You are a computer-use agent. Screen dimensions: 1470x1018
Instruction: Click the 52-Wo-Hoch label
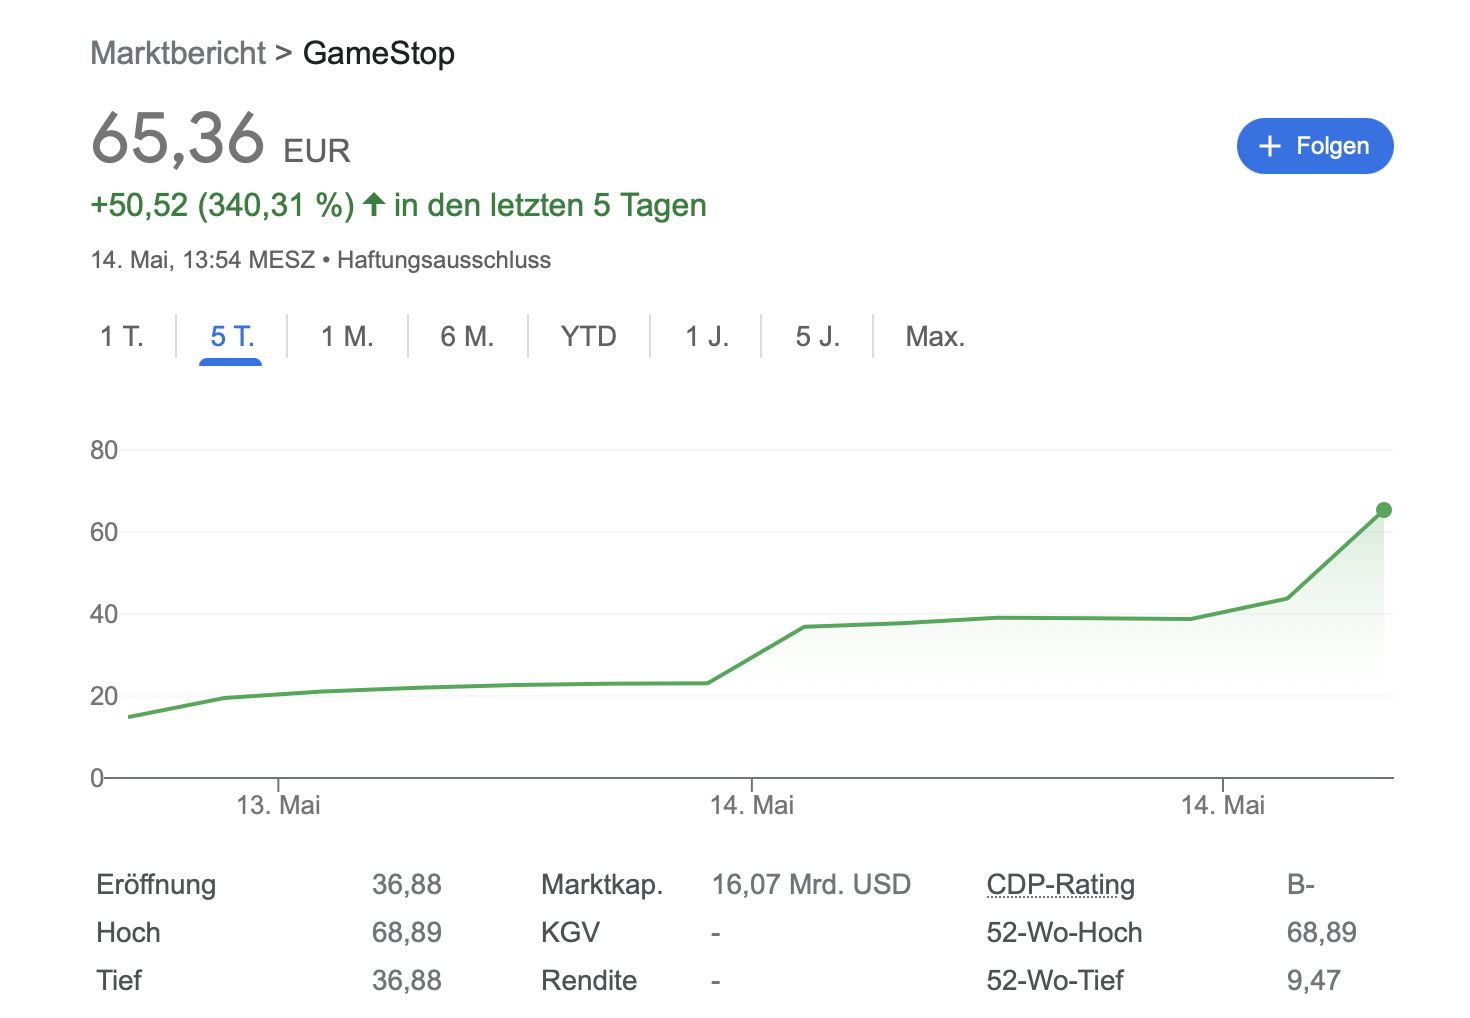[1064, 933]
